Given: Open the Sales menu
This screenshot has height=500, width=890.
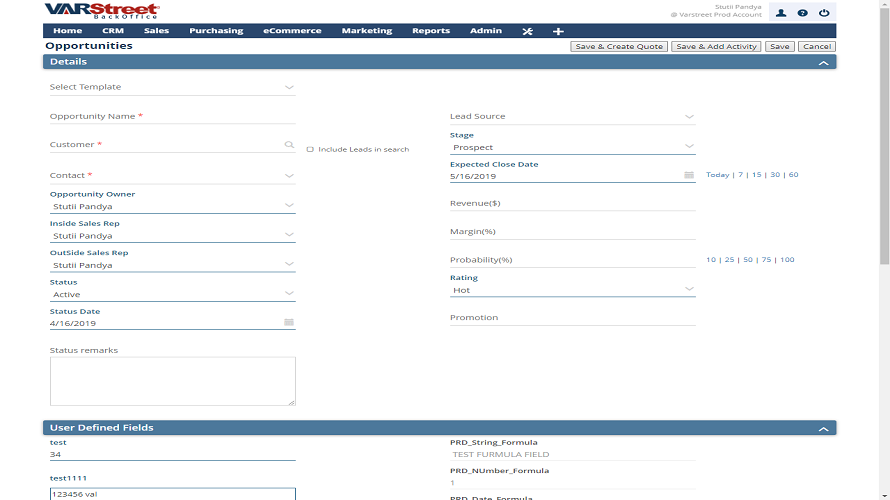Looking at the screenshot, I should [156, 31].
